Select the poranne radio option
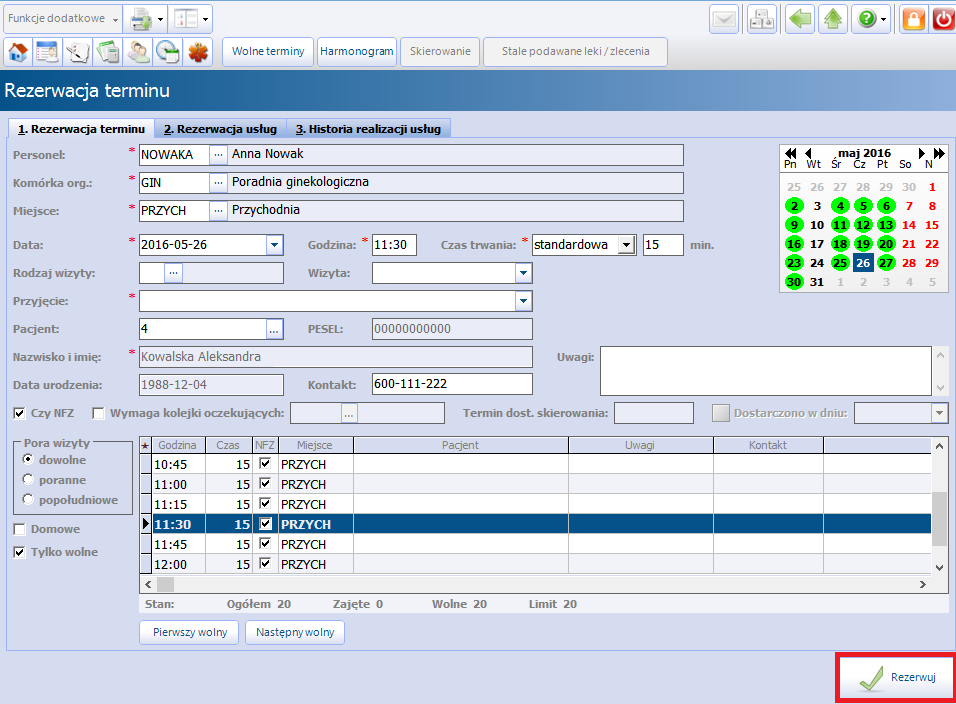The width and height of the screenshot is (956, 704). (27, 479)
